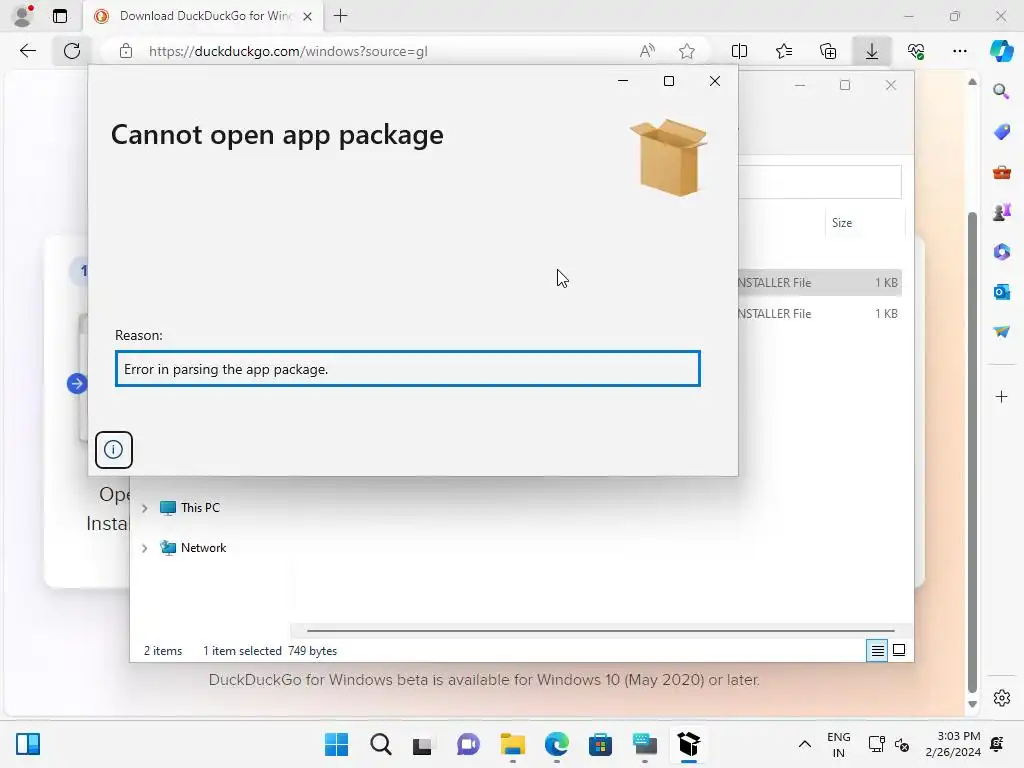This screenshot has width=1024, height=768.
Task: Switch to App Installer in taskbar
Action: click(688, 744)
